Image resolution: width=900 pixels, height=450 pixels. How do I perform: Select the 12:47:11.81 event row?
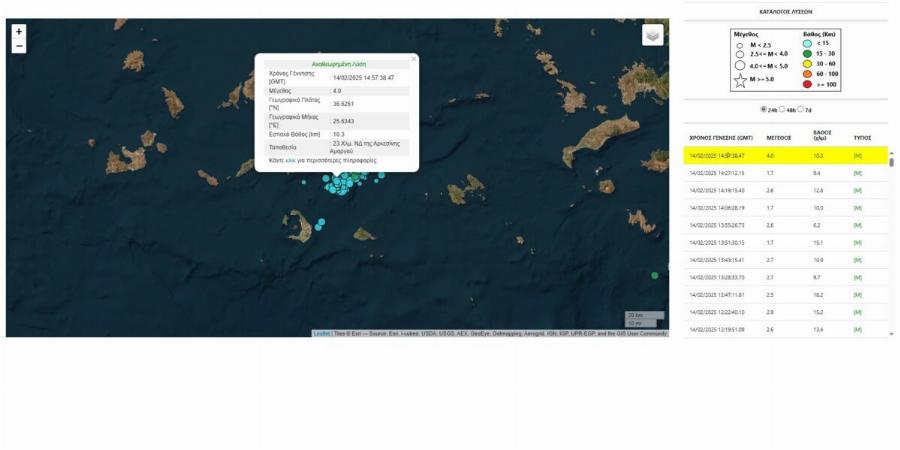[x=786, y=295]
